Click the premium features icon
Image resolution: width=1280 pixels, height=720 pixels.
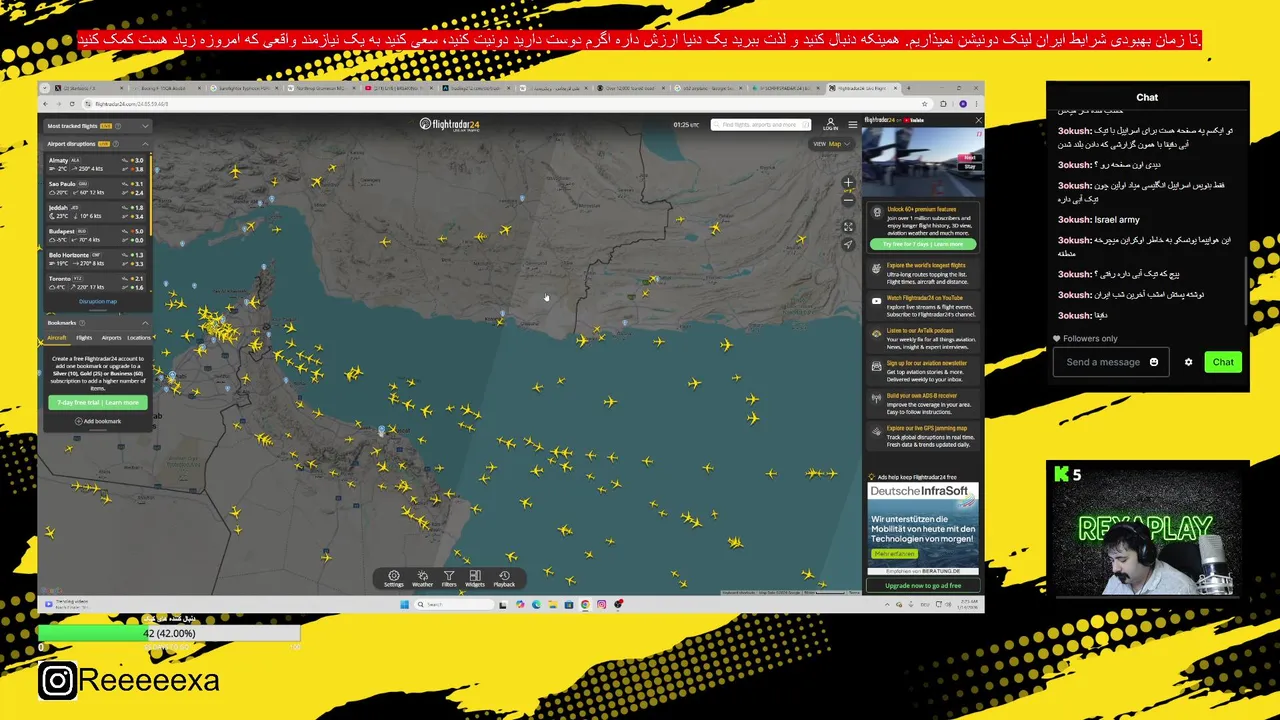(877, 212)
